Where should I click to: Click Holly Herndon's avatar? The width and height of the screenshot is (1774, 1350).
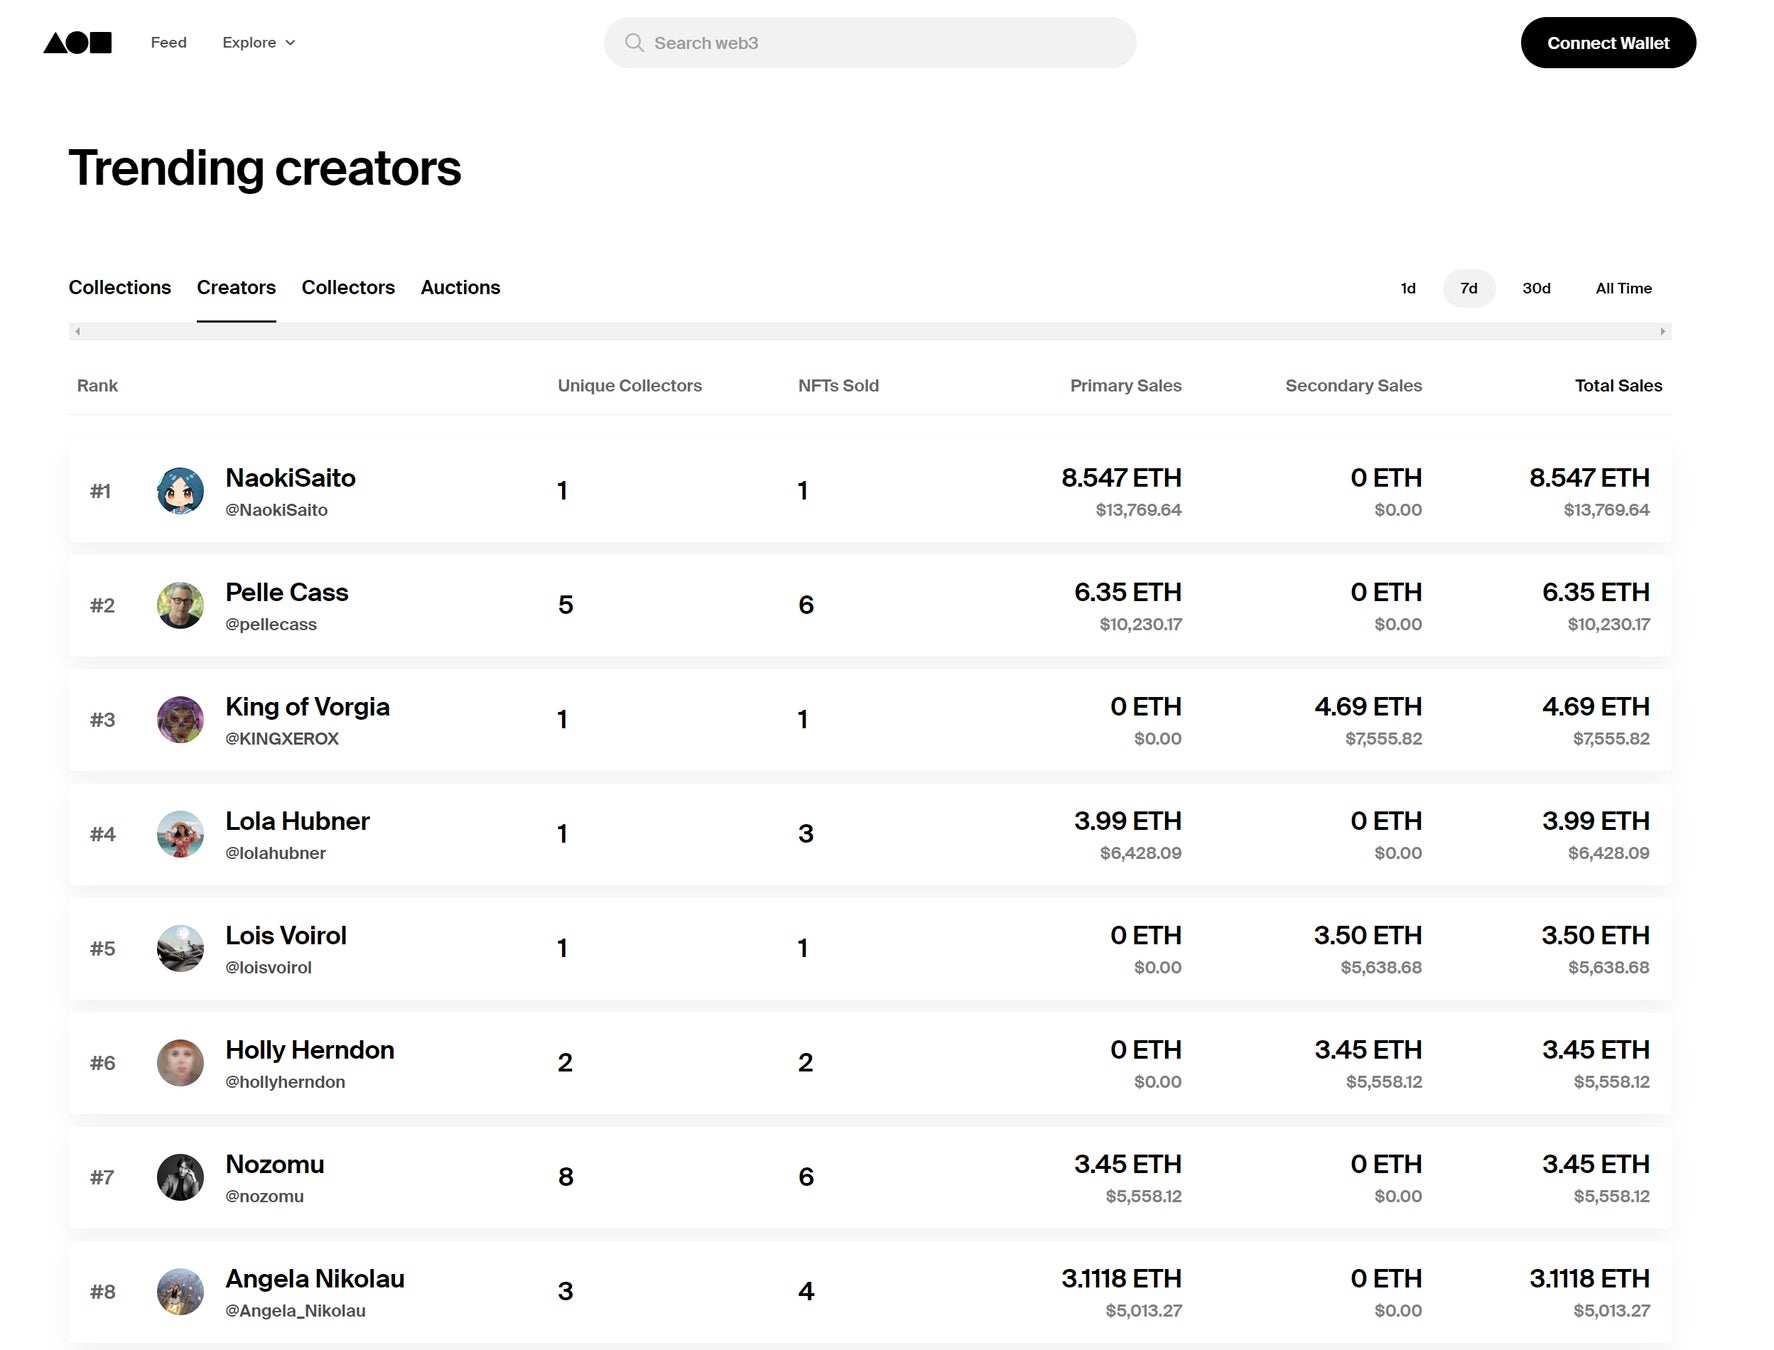[181, 1063]
